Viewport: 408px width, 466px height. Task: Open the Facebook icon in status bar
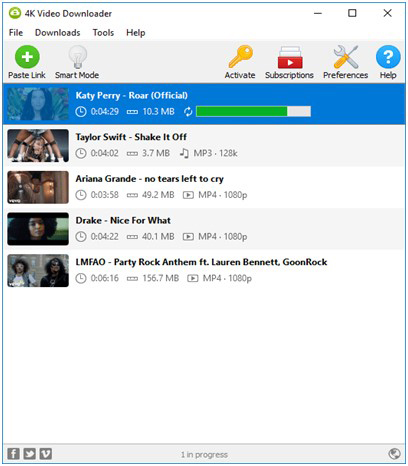pos(13,454)
